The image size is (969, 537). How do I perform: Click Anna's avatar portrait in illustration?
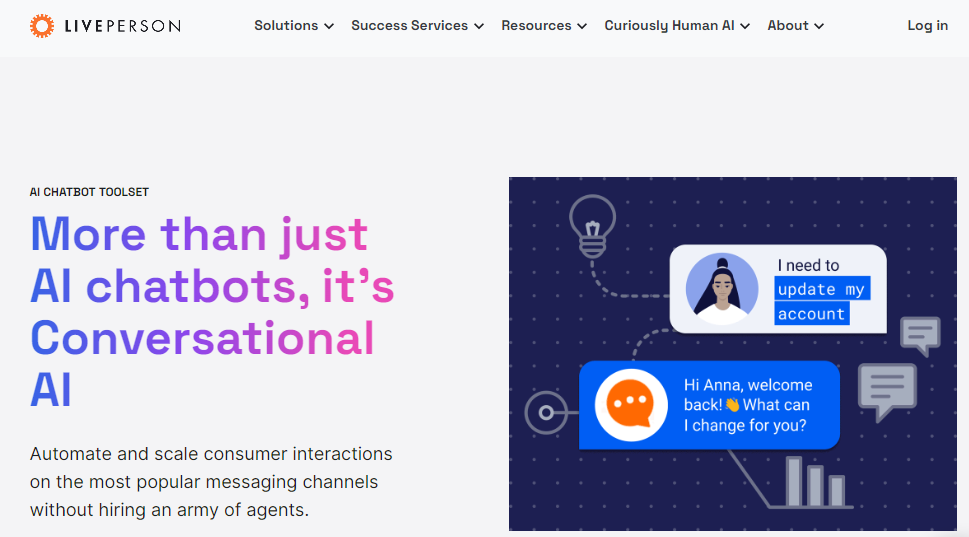pos(722,289)
